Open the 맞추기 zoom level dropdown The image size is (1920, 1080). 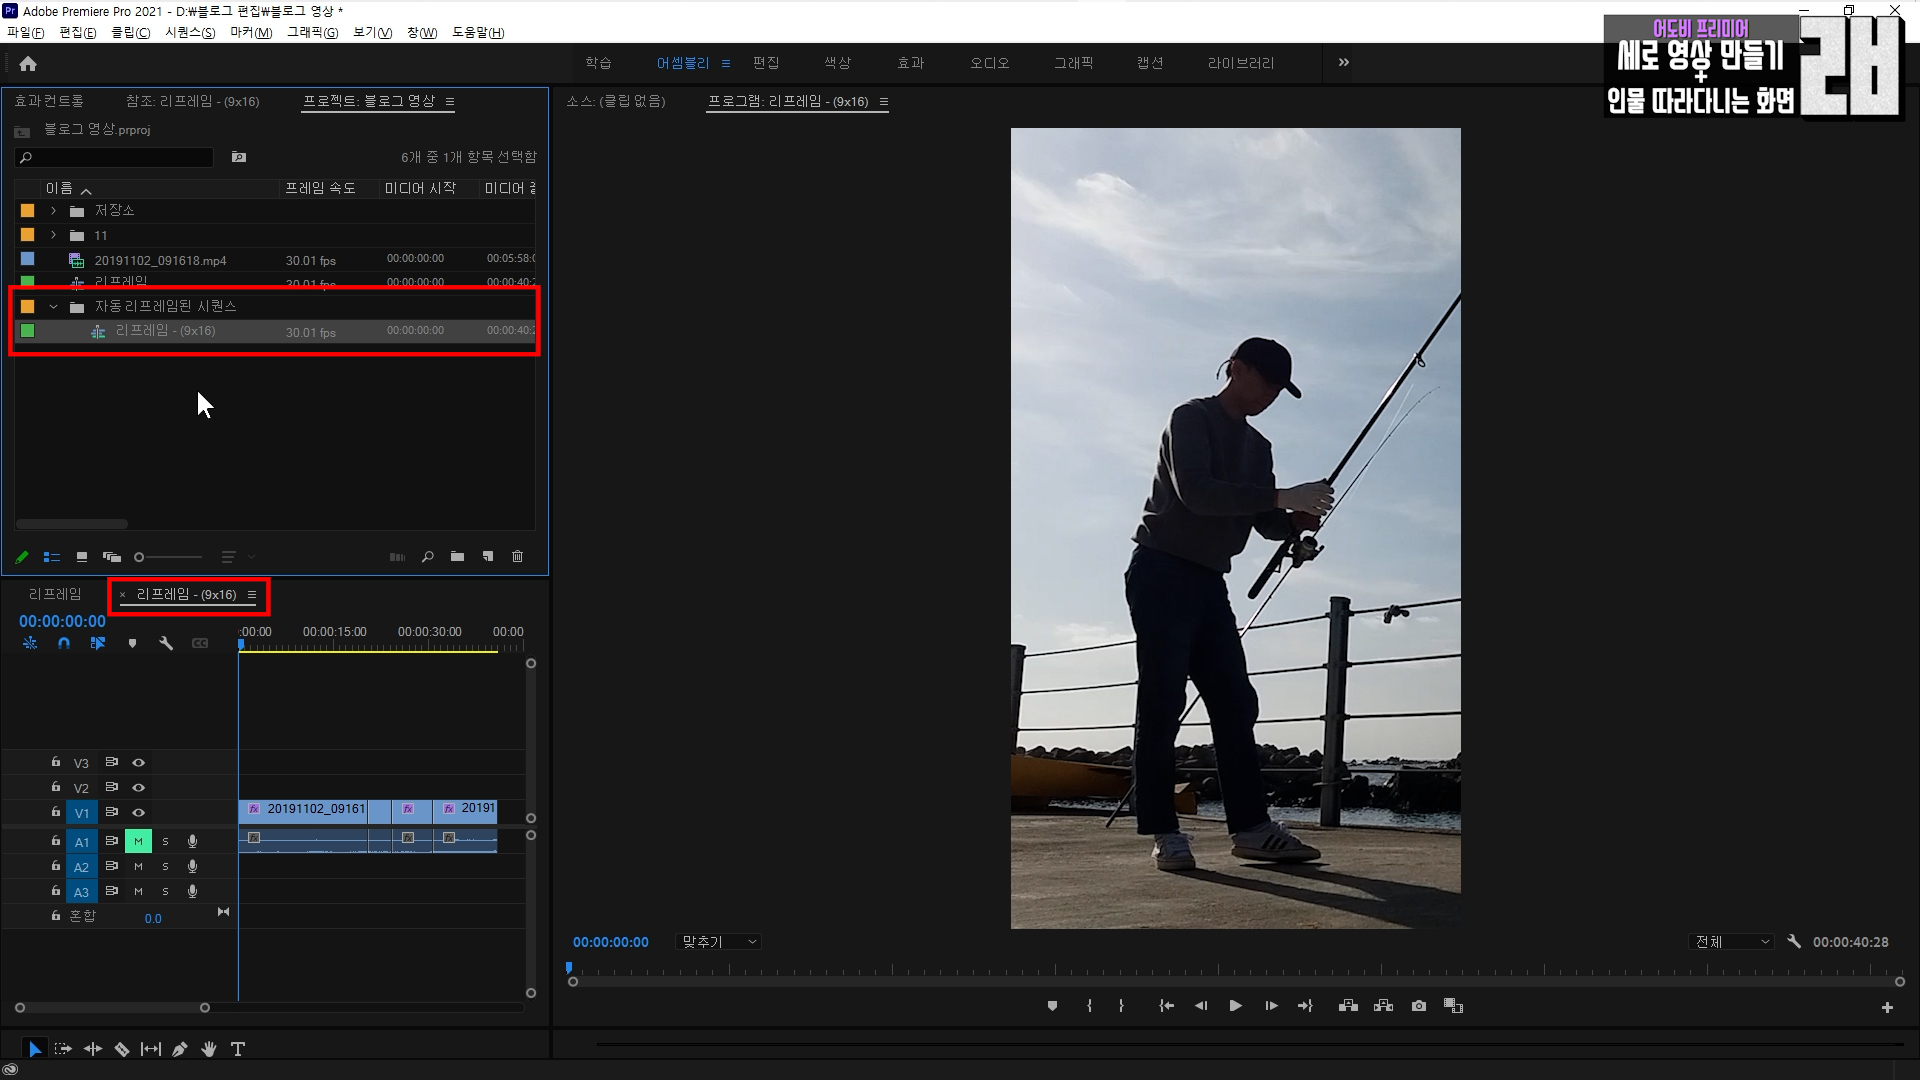point(719,942)
